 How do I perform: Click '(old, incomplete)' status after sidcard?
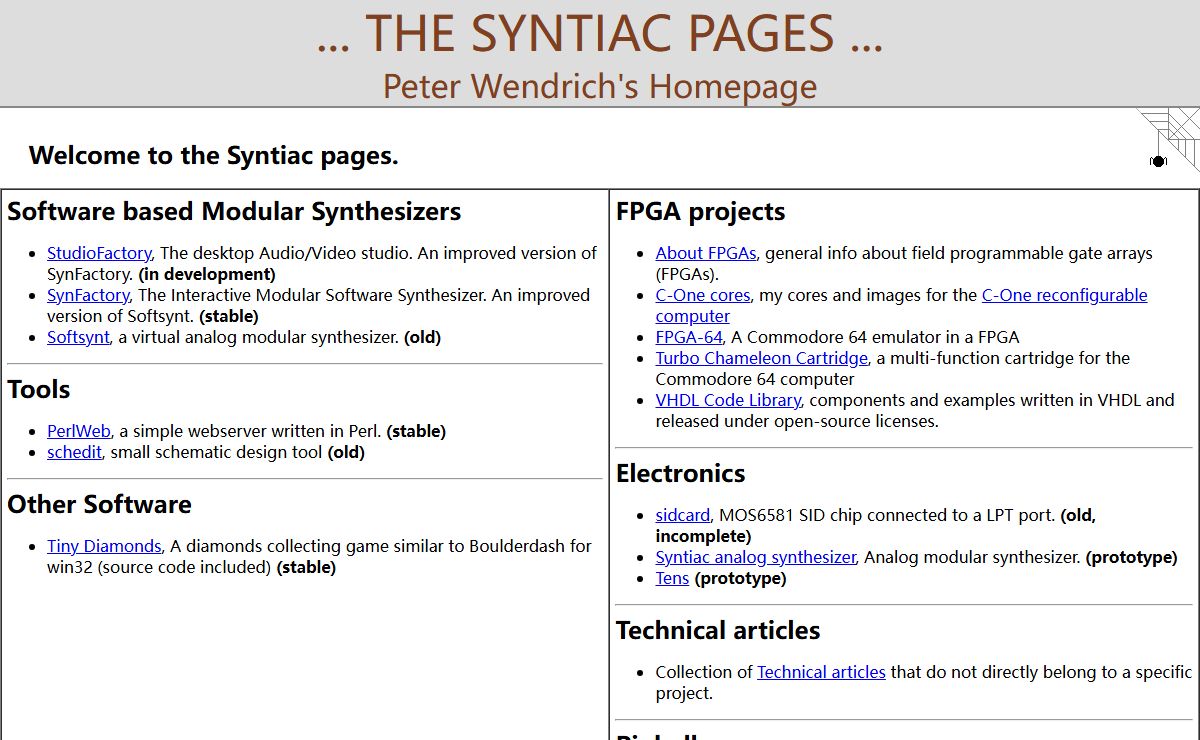click(x=876, y=526)
